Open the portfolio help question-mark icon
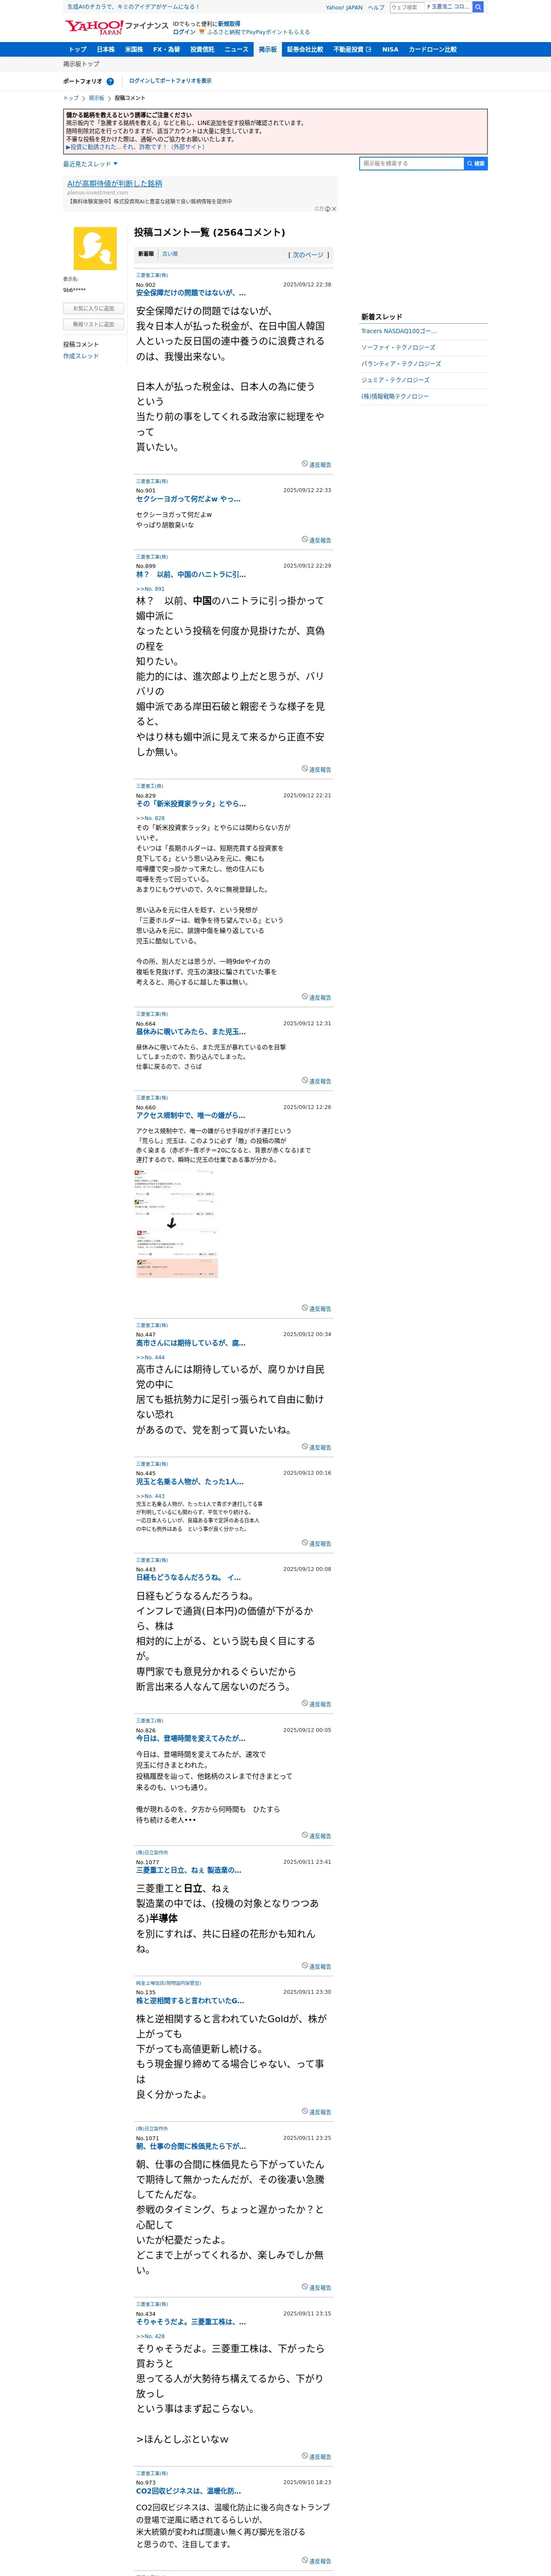 point(110,81)
